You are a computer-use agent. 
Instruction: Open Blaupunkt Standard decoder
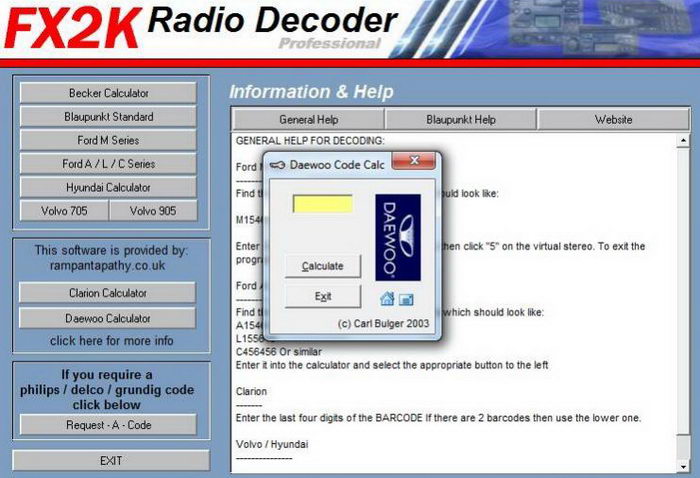point(108,117)
